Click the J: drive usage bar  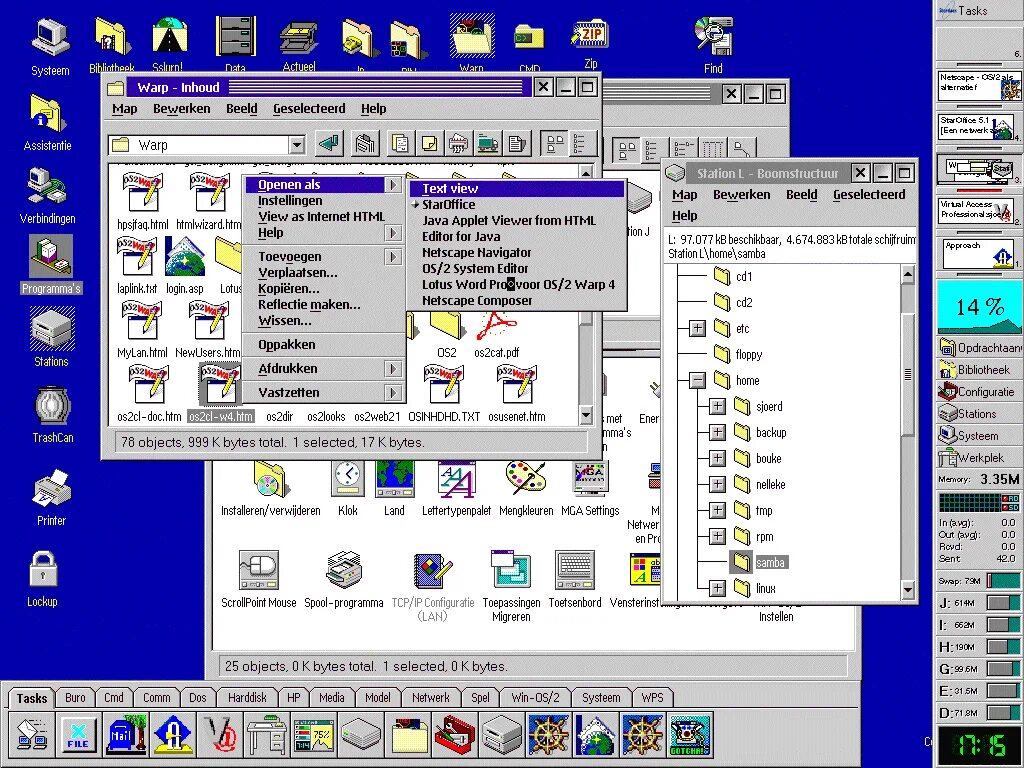(x=1003, y=602)
